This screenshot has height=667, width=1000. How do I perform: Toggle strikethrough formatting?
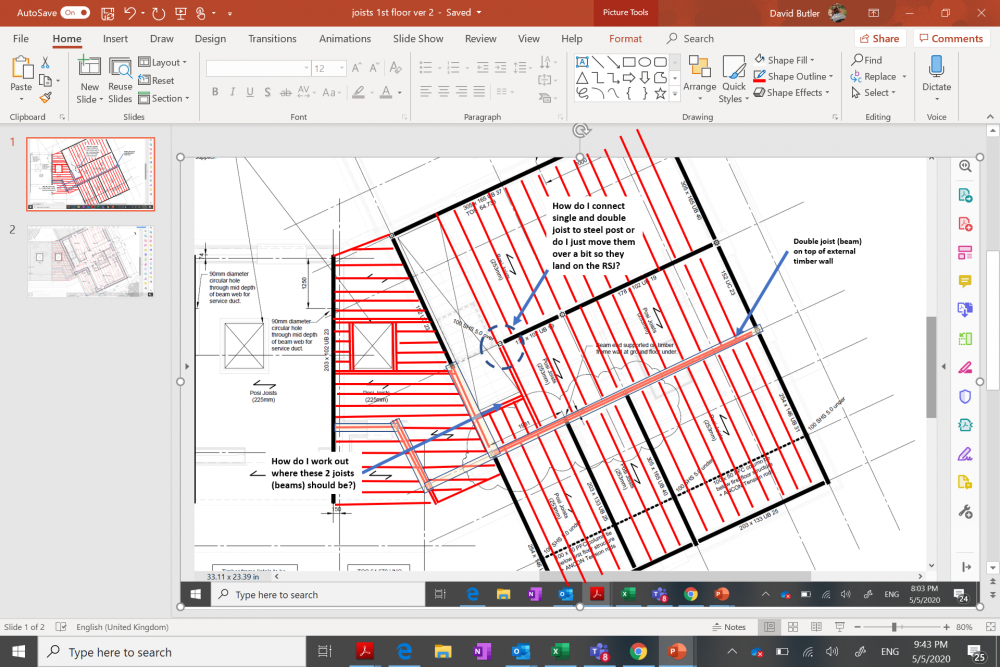286,92
